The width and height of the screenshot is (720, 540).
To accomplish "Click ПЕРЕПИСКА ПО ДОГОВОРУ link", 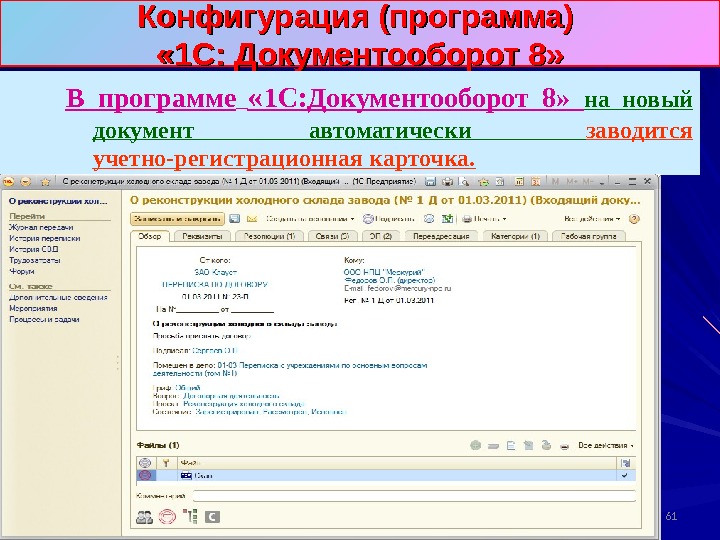I will tap(214, 284).
